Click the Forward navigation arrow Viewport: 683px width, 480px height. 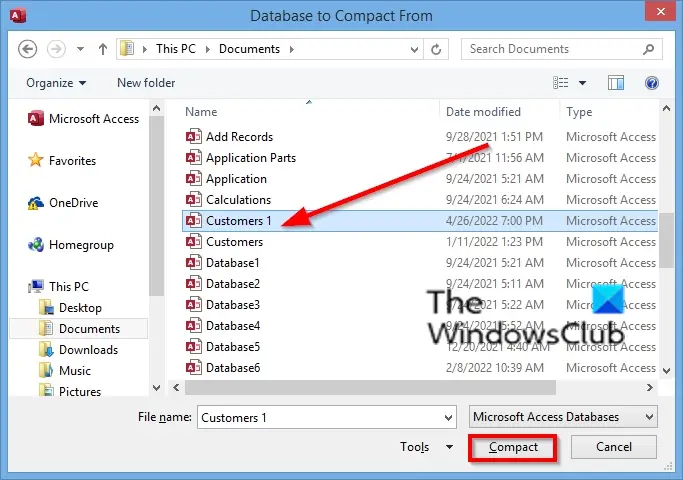point(56,49)
